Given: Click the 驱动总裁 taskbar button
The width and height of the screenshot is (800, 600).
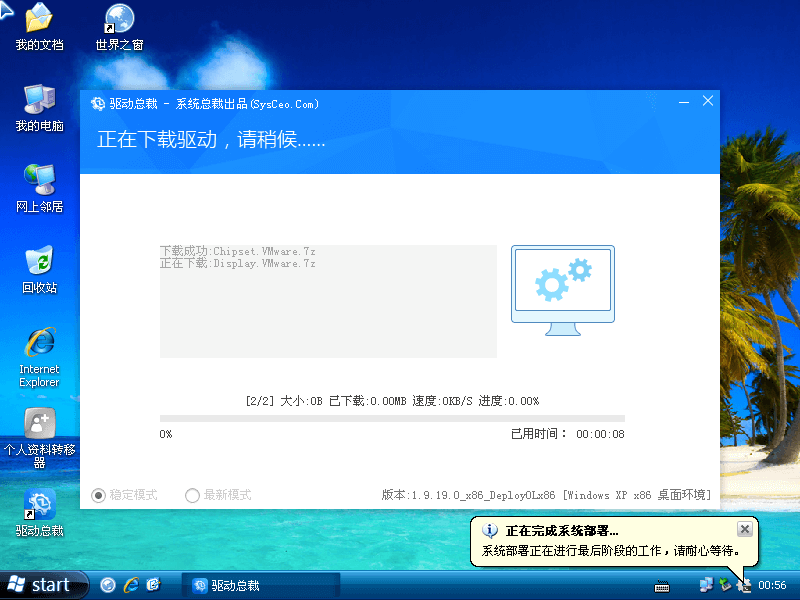Looking at the screenshot, I should (261, 585).
